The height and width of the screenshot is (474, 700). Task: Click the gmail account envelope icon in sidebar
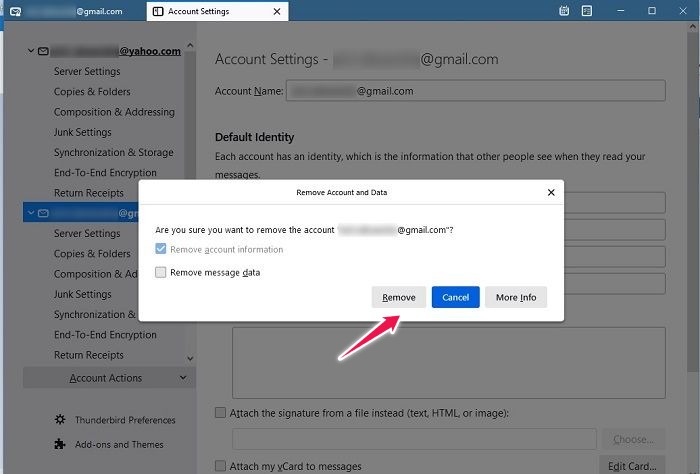[x=43, y=213]
